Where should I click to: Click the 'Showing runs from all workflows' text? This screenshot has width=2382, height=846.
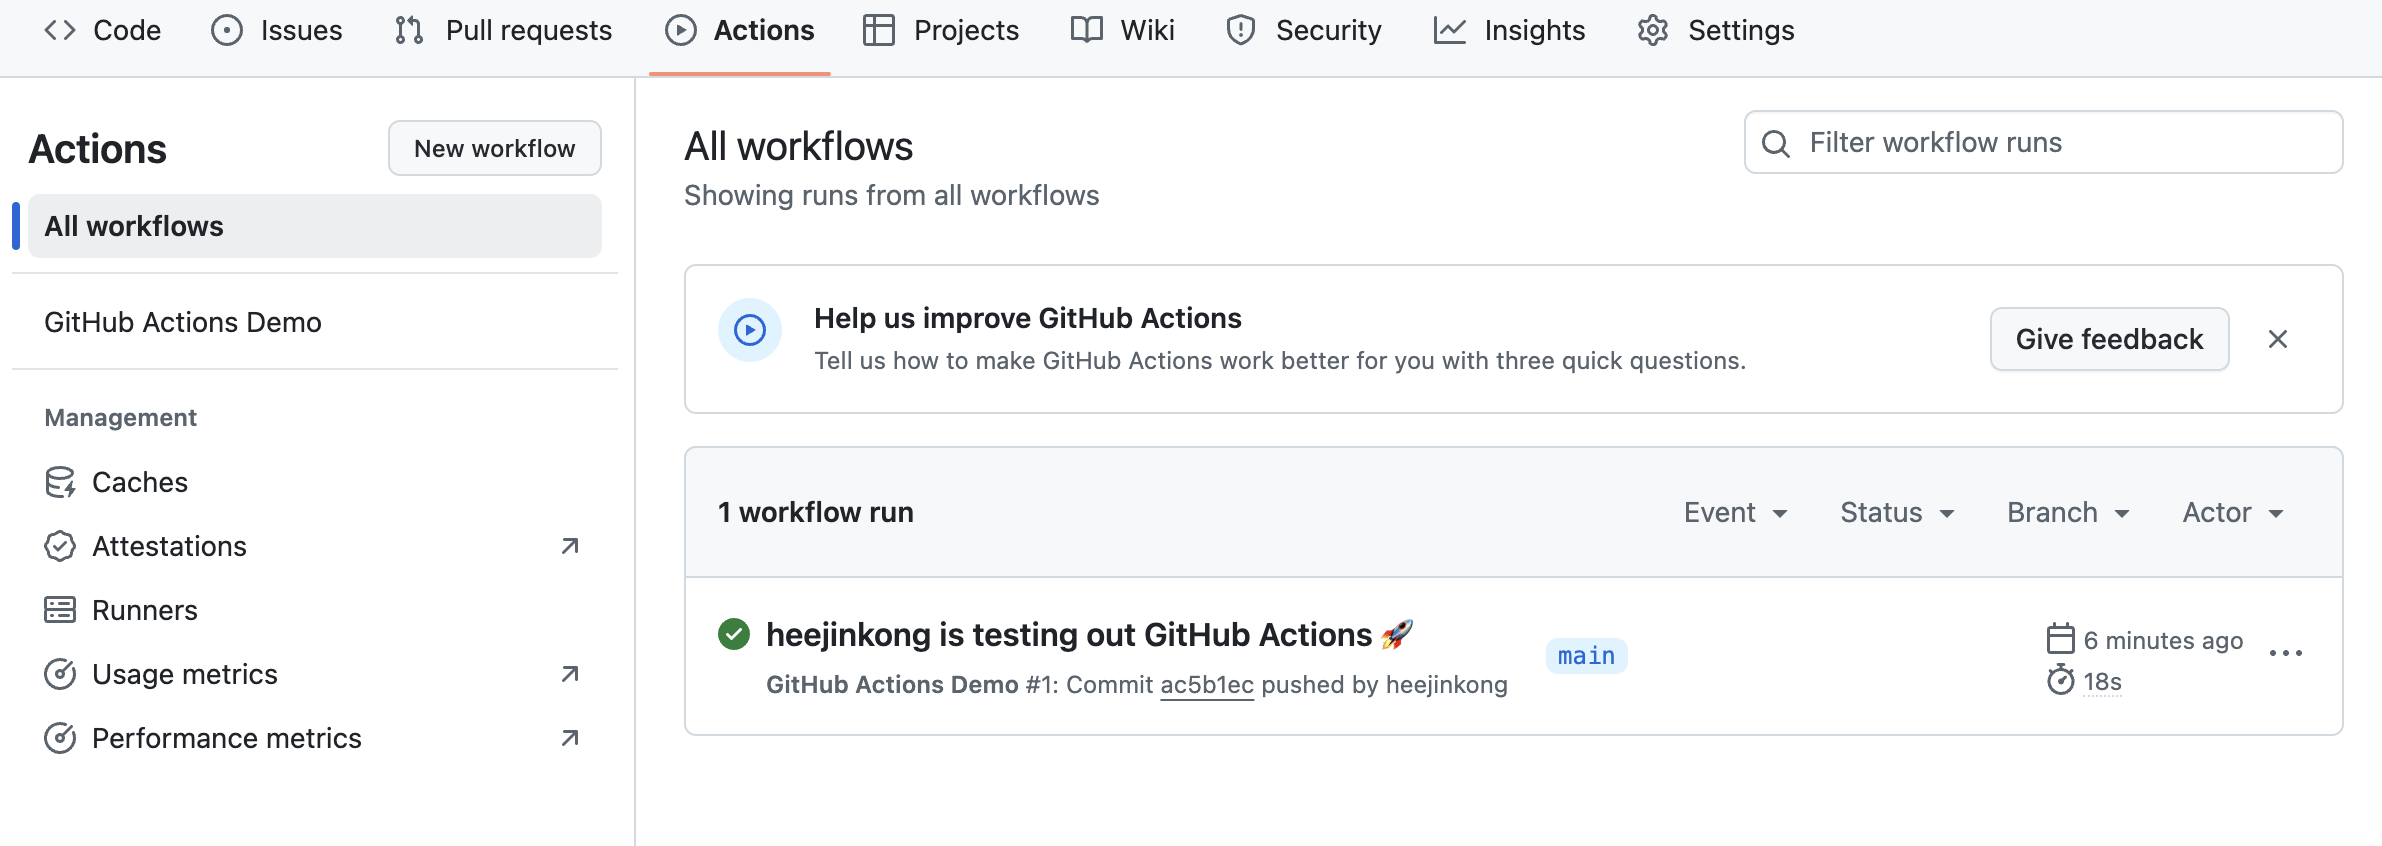[x=892, y=195]
